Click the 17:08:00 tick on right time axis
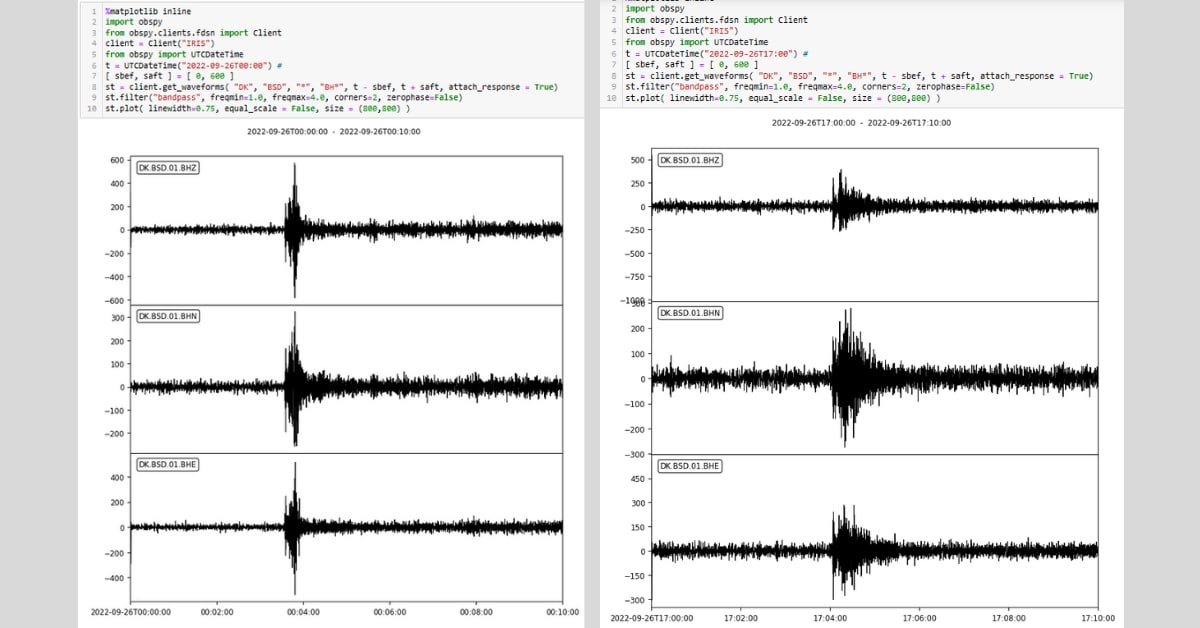The height and width of the screenshot is (628, 1200). pos(1009,617)
